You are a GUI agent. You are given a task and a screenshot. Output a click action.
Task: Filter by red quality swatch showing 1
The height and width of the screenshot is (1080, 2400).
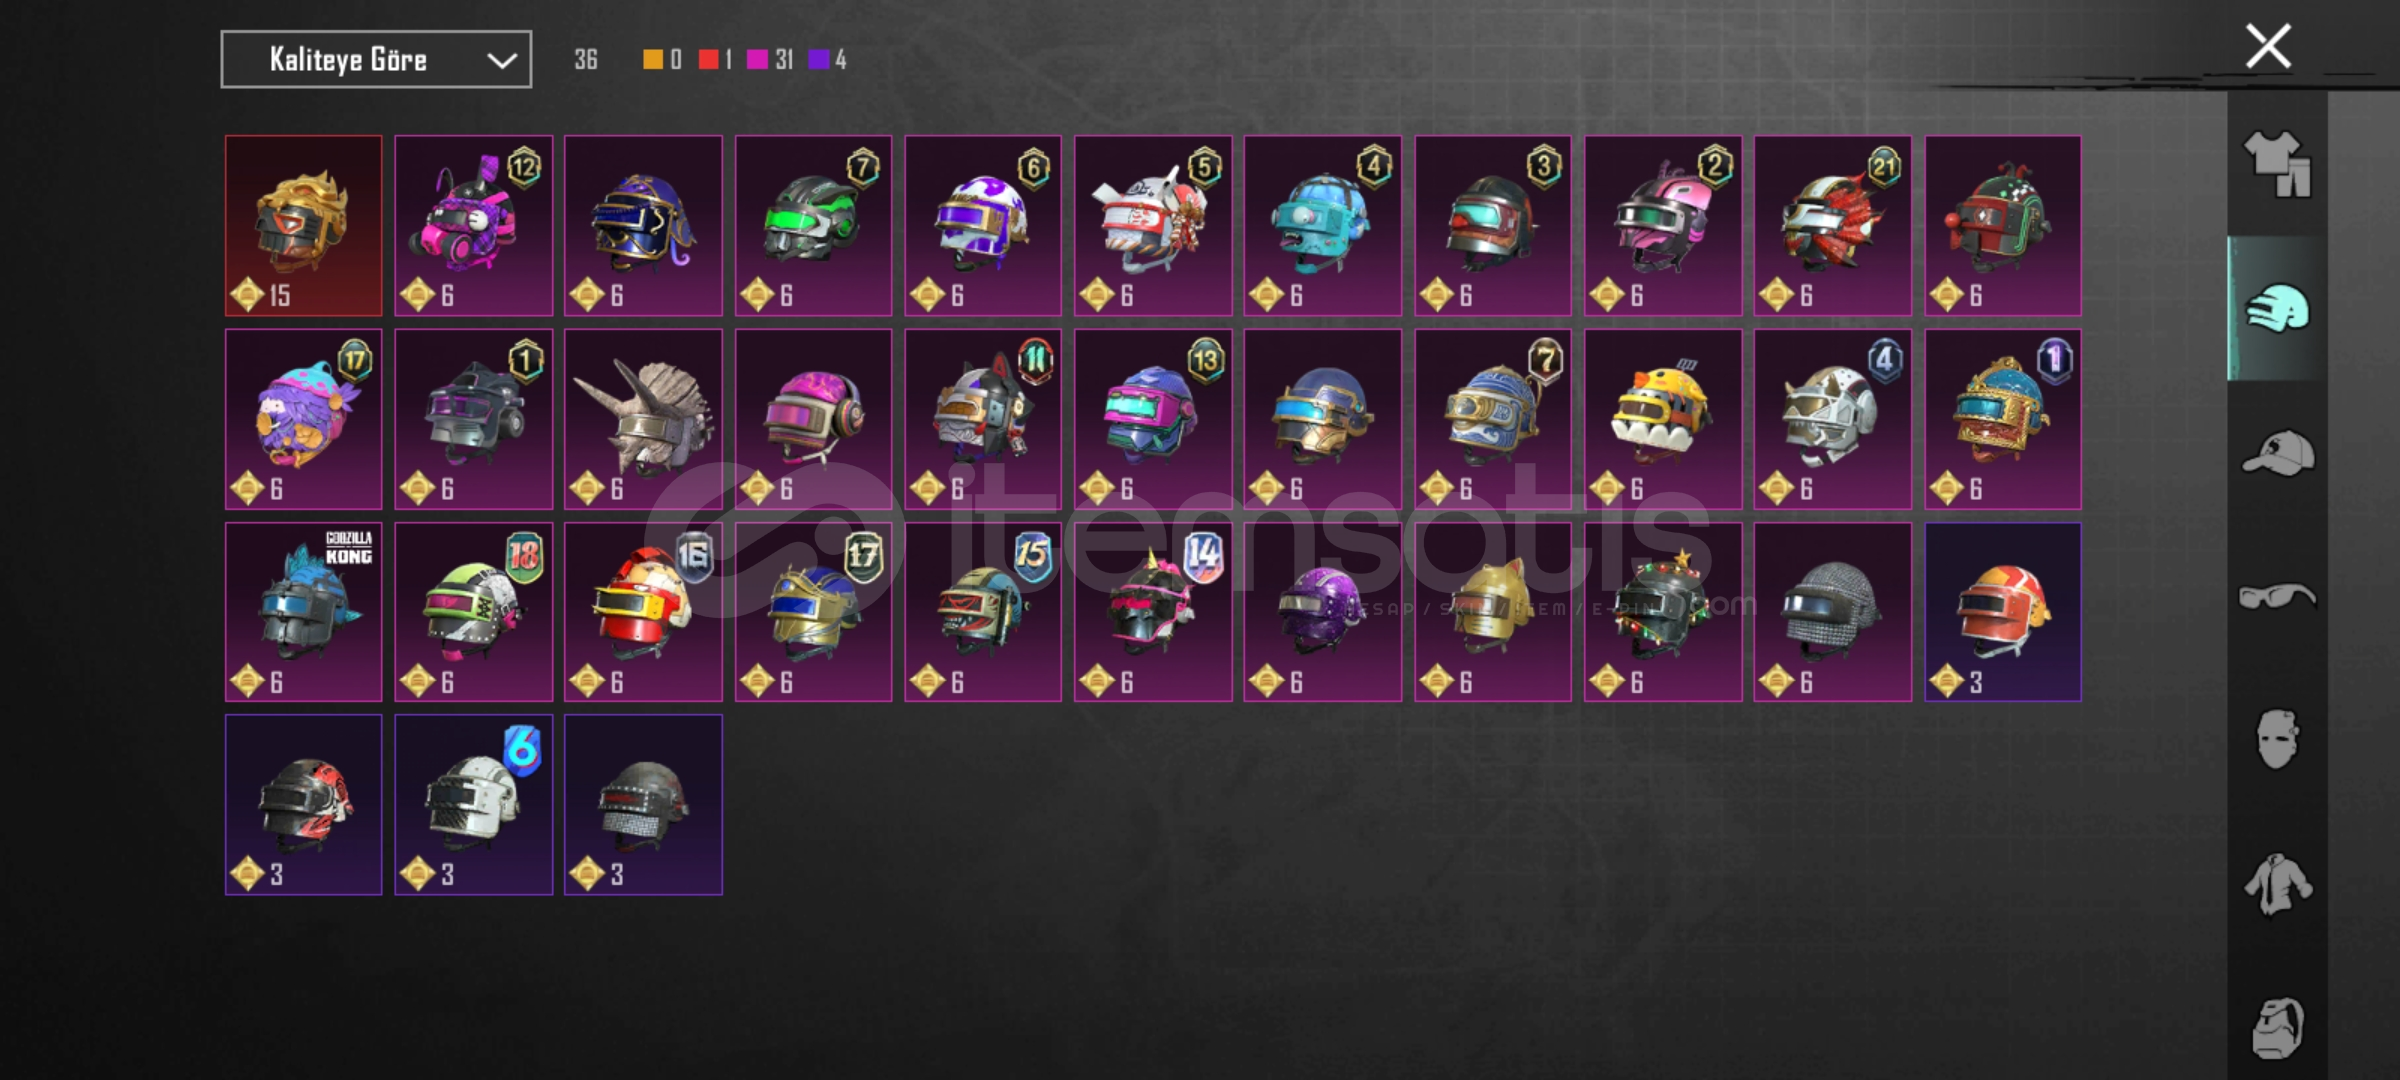point(715,60)
